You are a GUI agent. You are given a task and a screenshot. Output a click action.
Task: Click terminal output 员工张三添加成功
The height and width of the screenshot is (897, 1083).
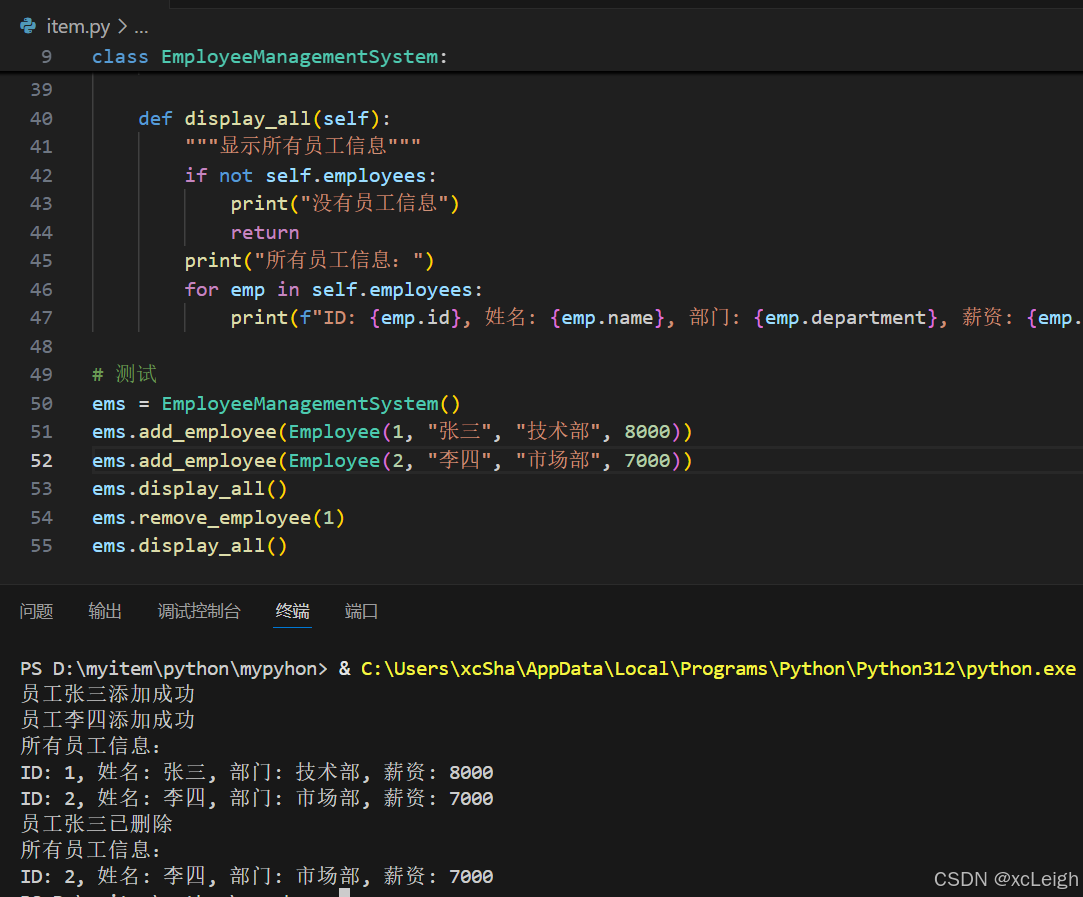[x=108, y=694]
